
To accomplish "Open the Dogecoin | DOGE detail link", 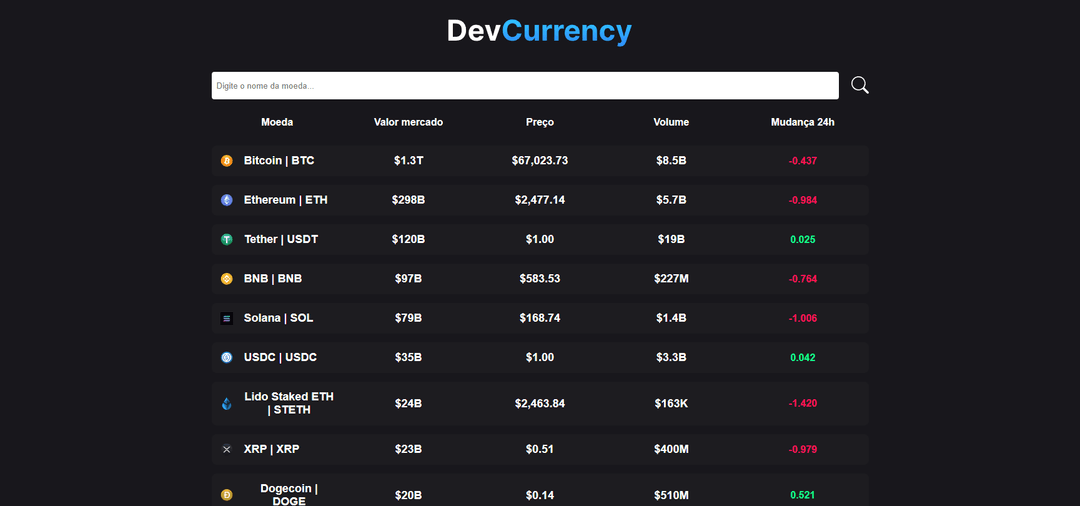I will (x=289, y=495).
